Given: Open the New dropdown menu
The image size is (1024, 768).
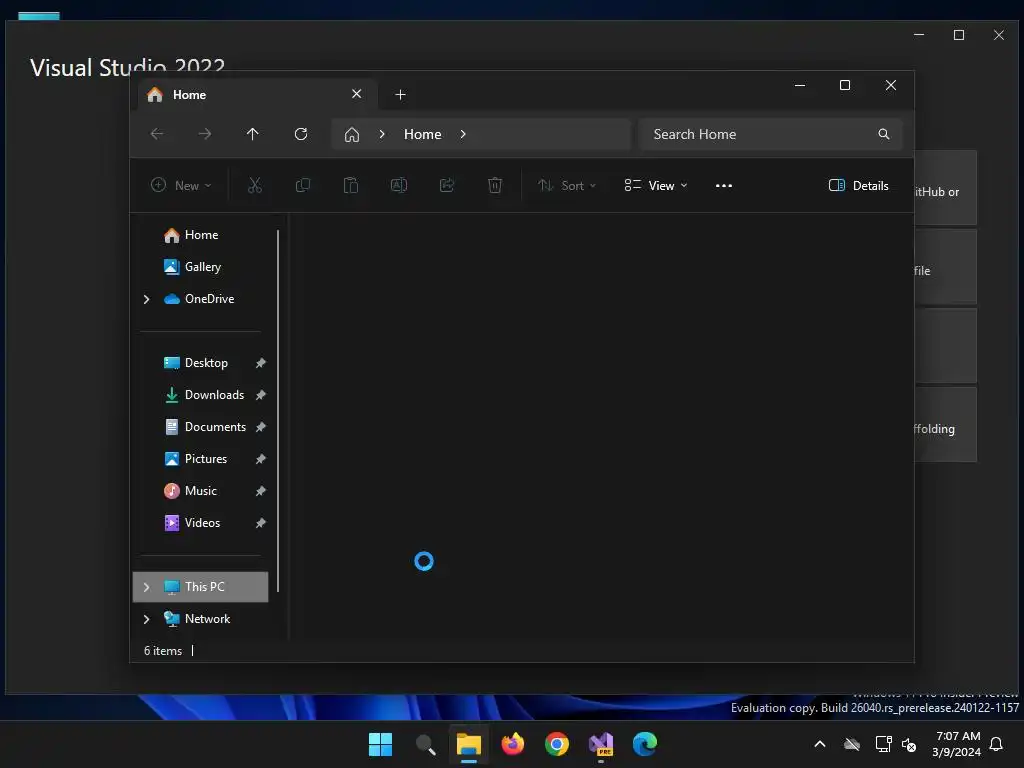Looking at the screenshot, I should pos(181,185).
